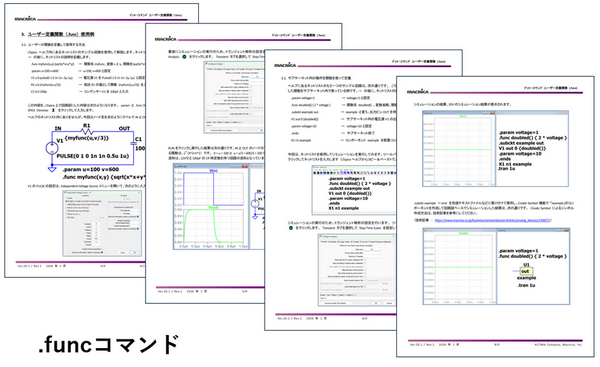This screenshot has height=367, width=600.
Task: Click the "OUT" node label on the page one schematic
Action: pyautogui.click(x=124, y=129)
